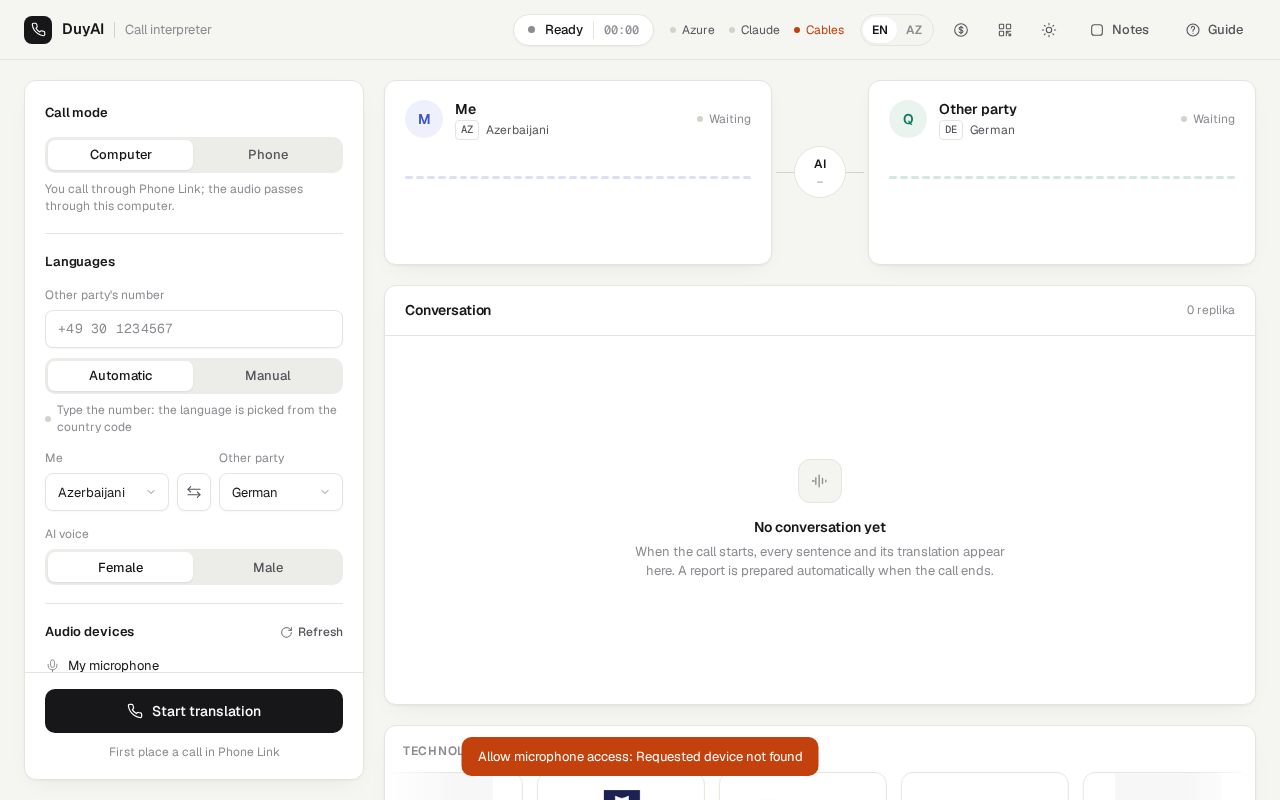The image size is (1280, 800).
Task: Toggle the light theme sun icon
Action: pos(1049,30)
